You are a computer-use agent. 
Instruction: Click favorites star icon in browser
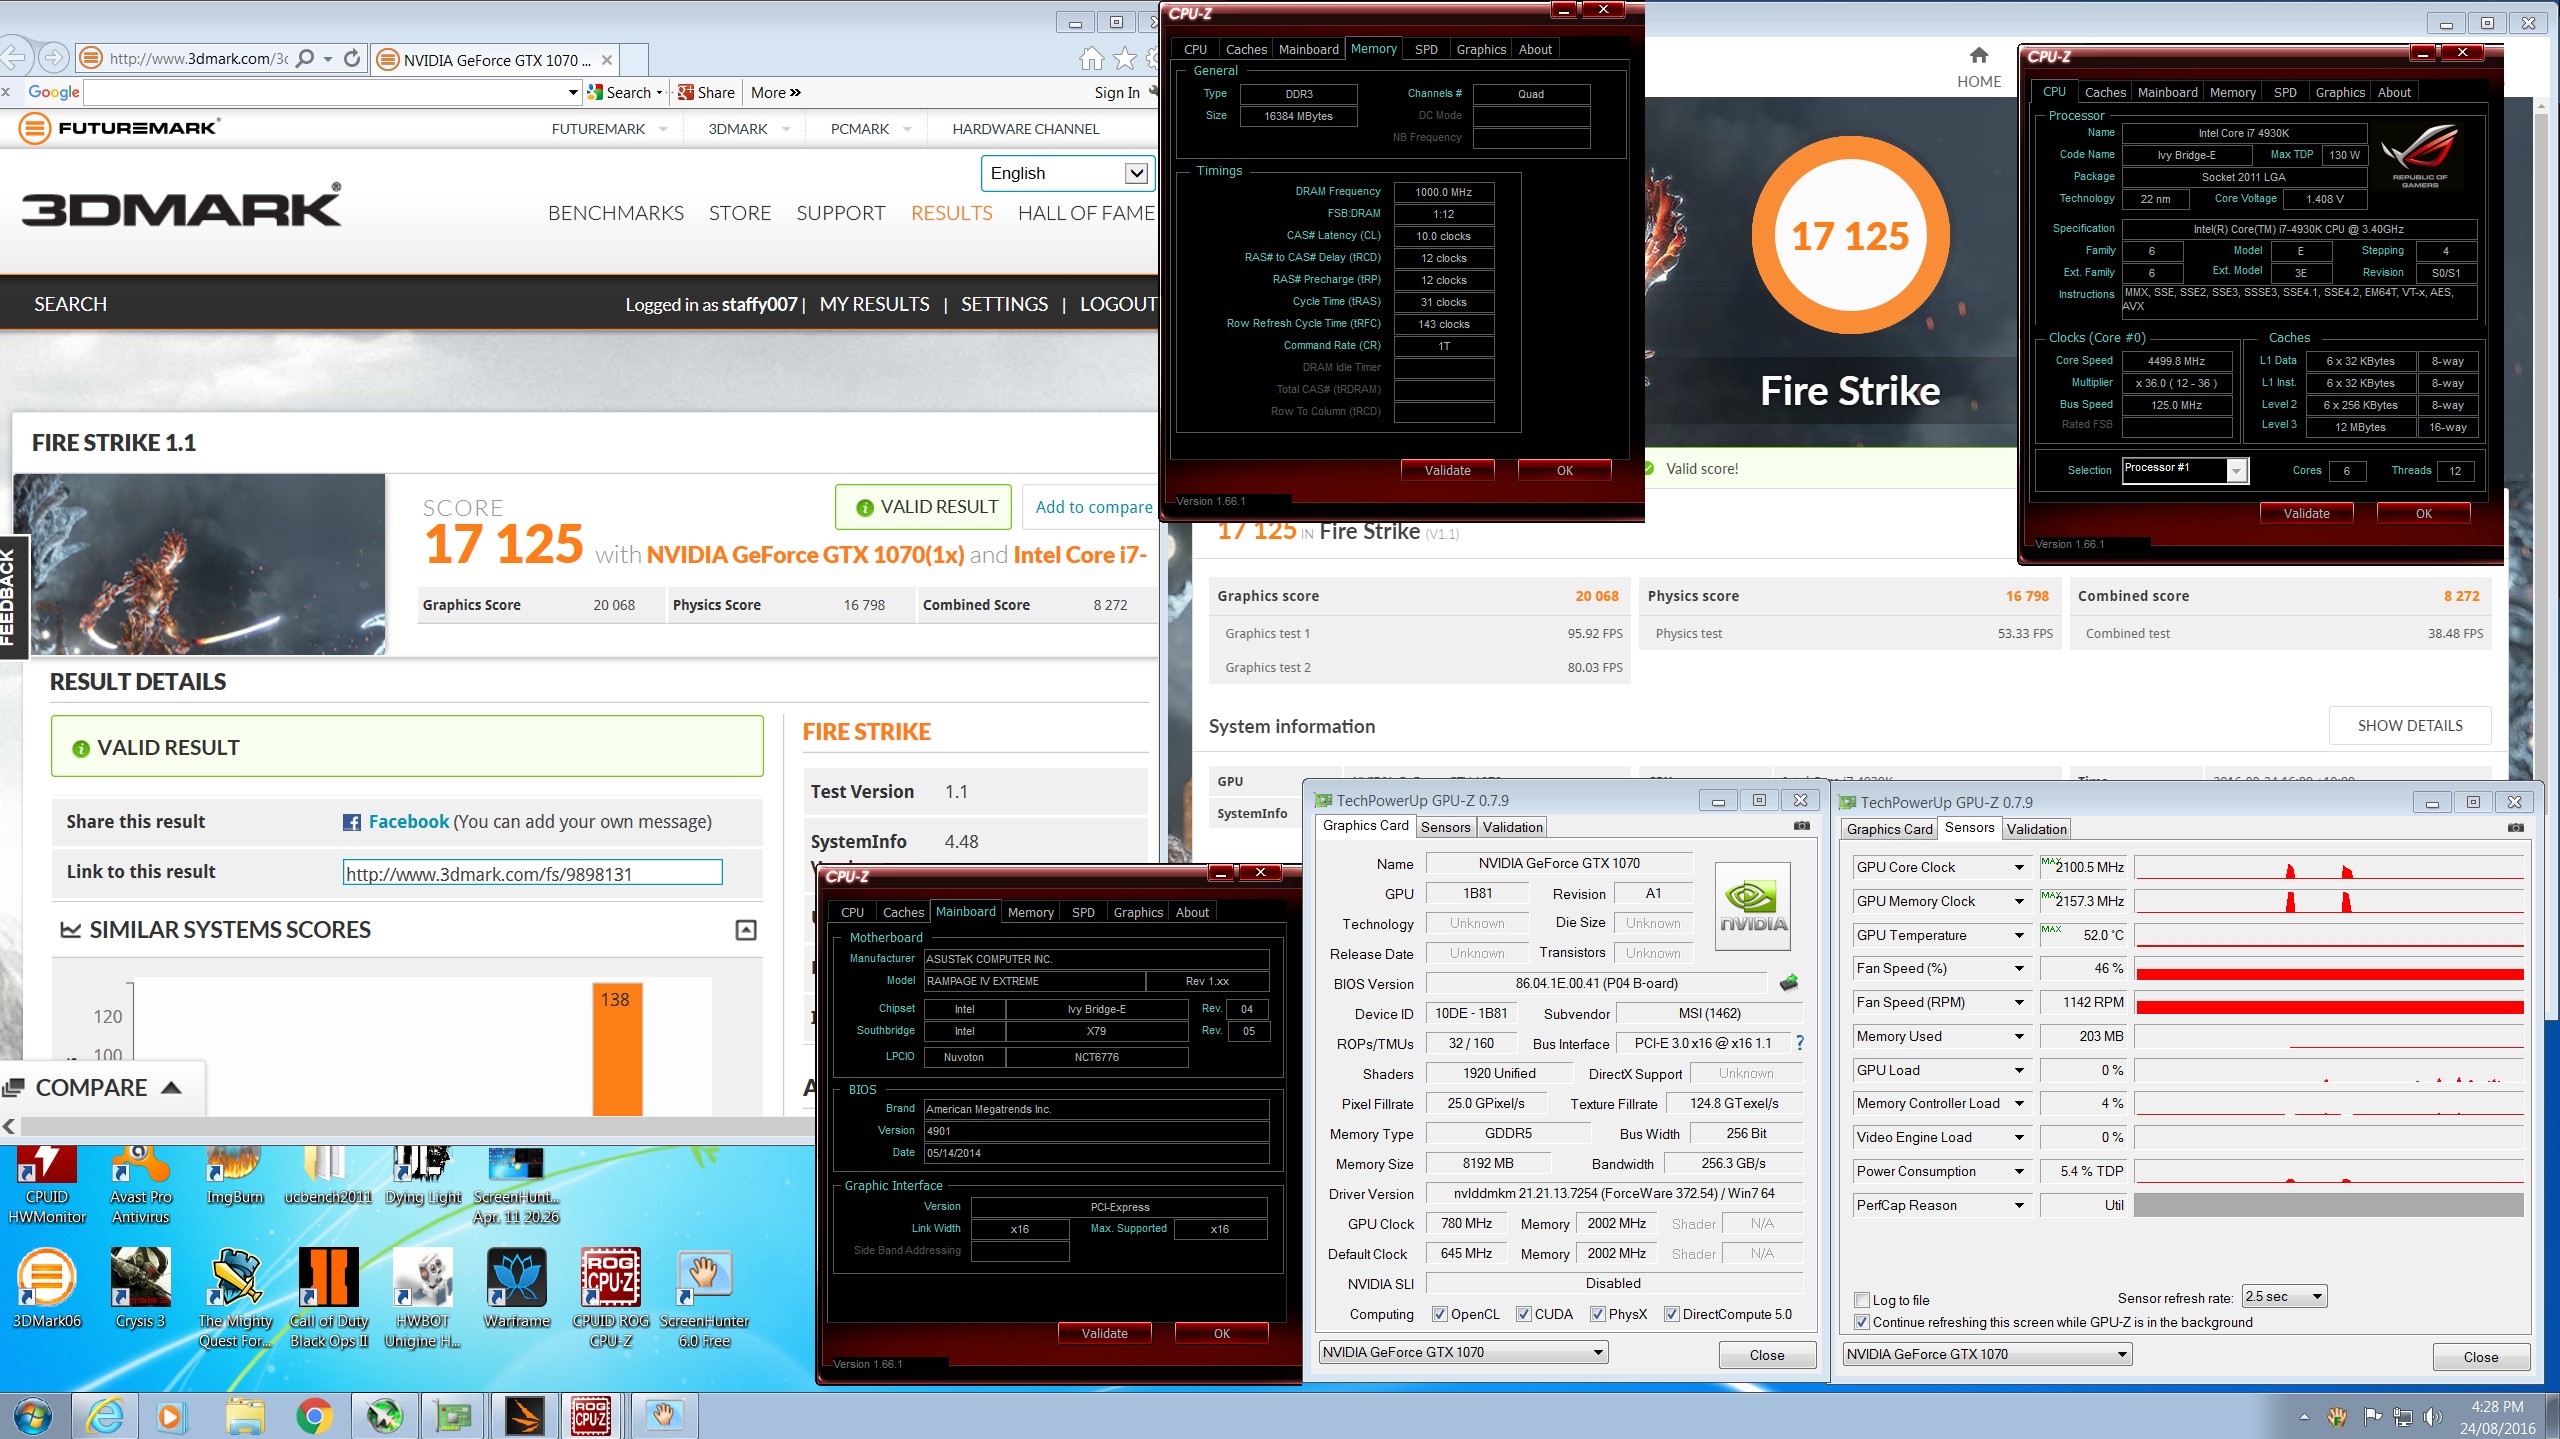coord(1125,59)
